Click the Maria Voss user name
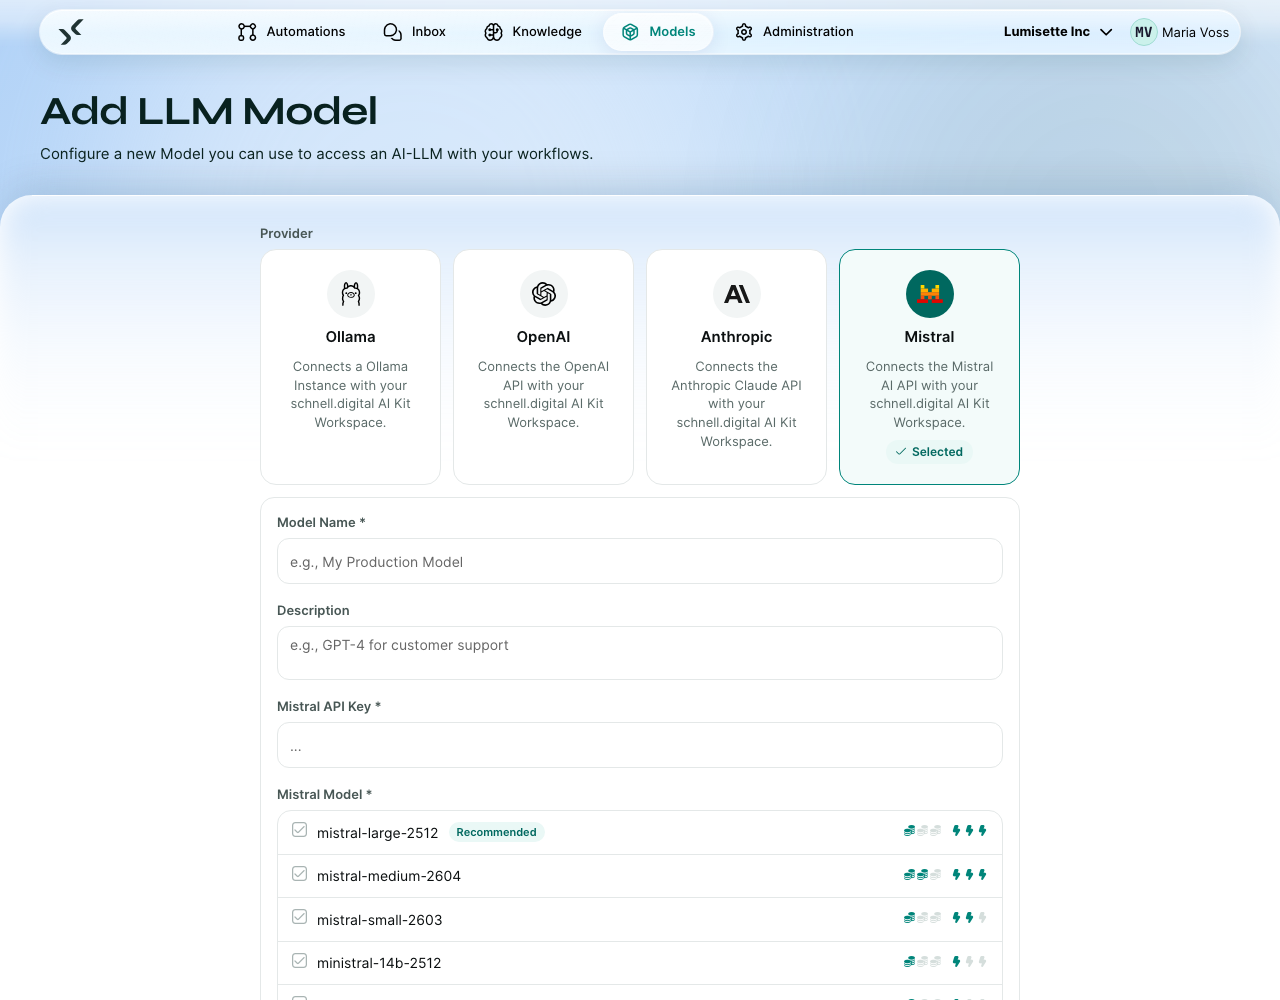 (x=1196, y=32)
